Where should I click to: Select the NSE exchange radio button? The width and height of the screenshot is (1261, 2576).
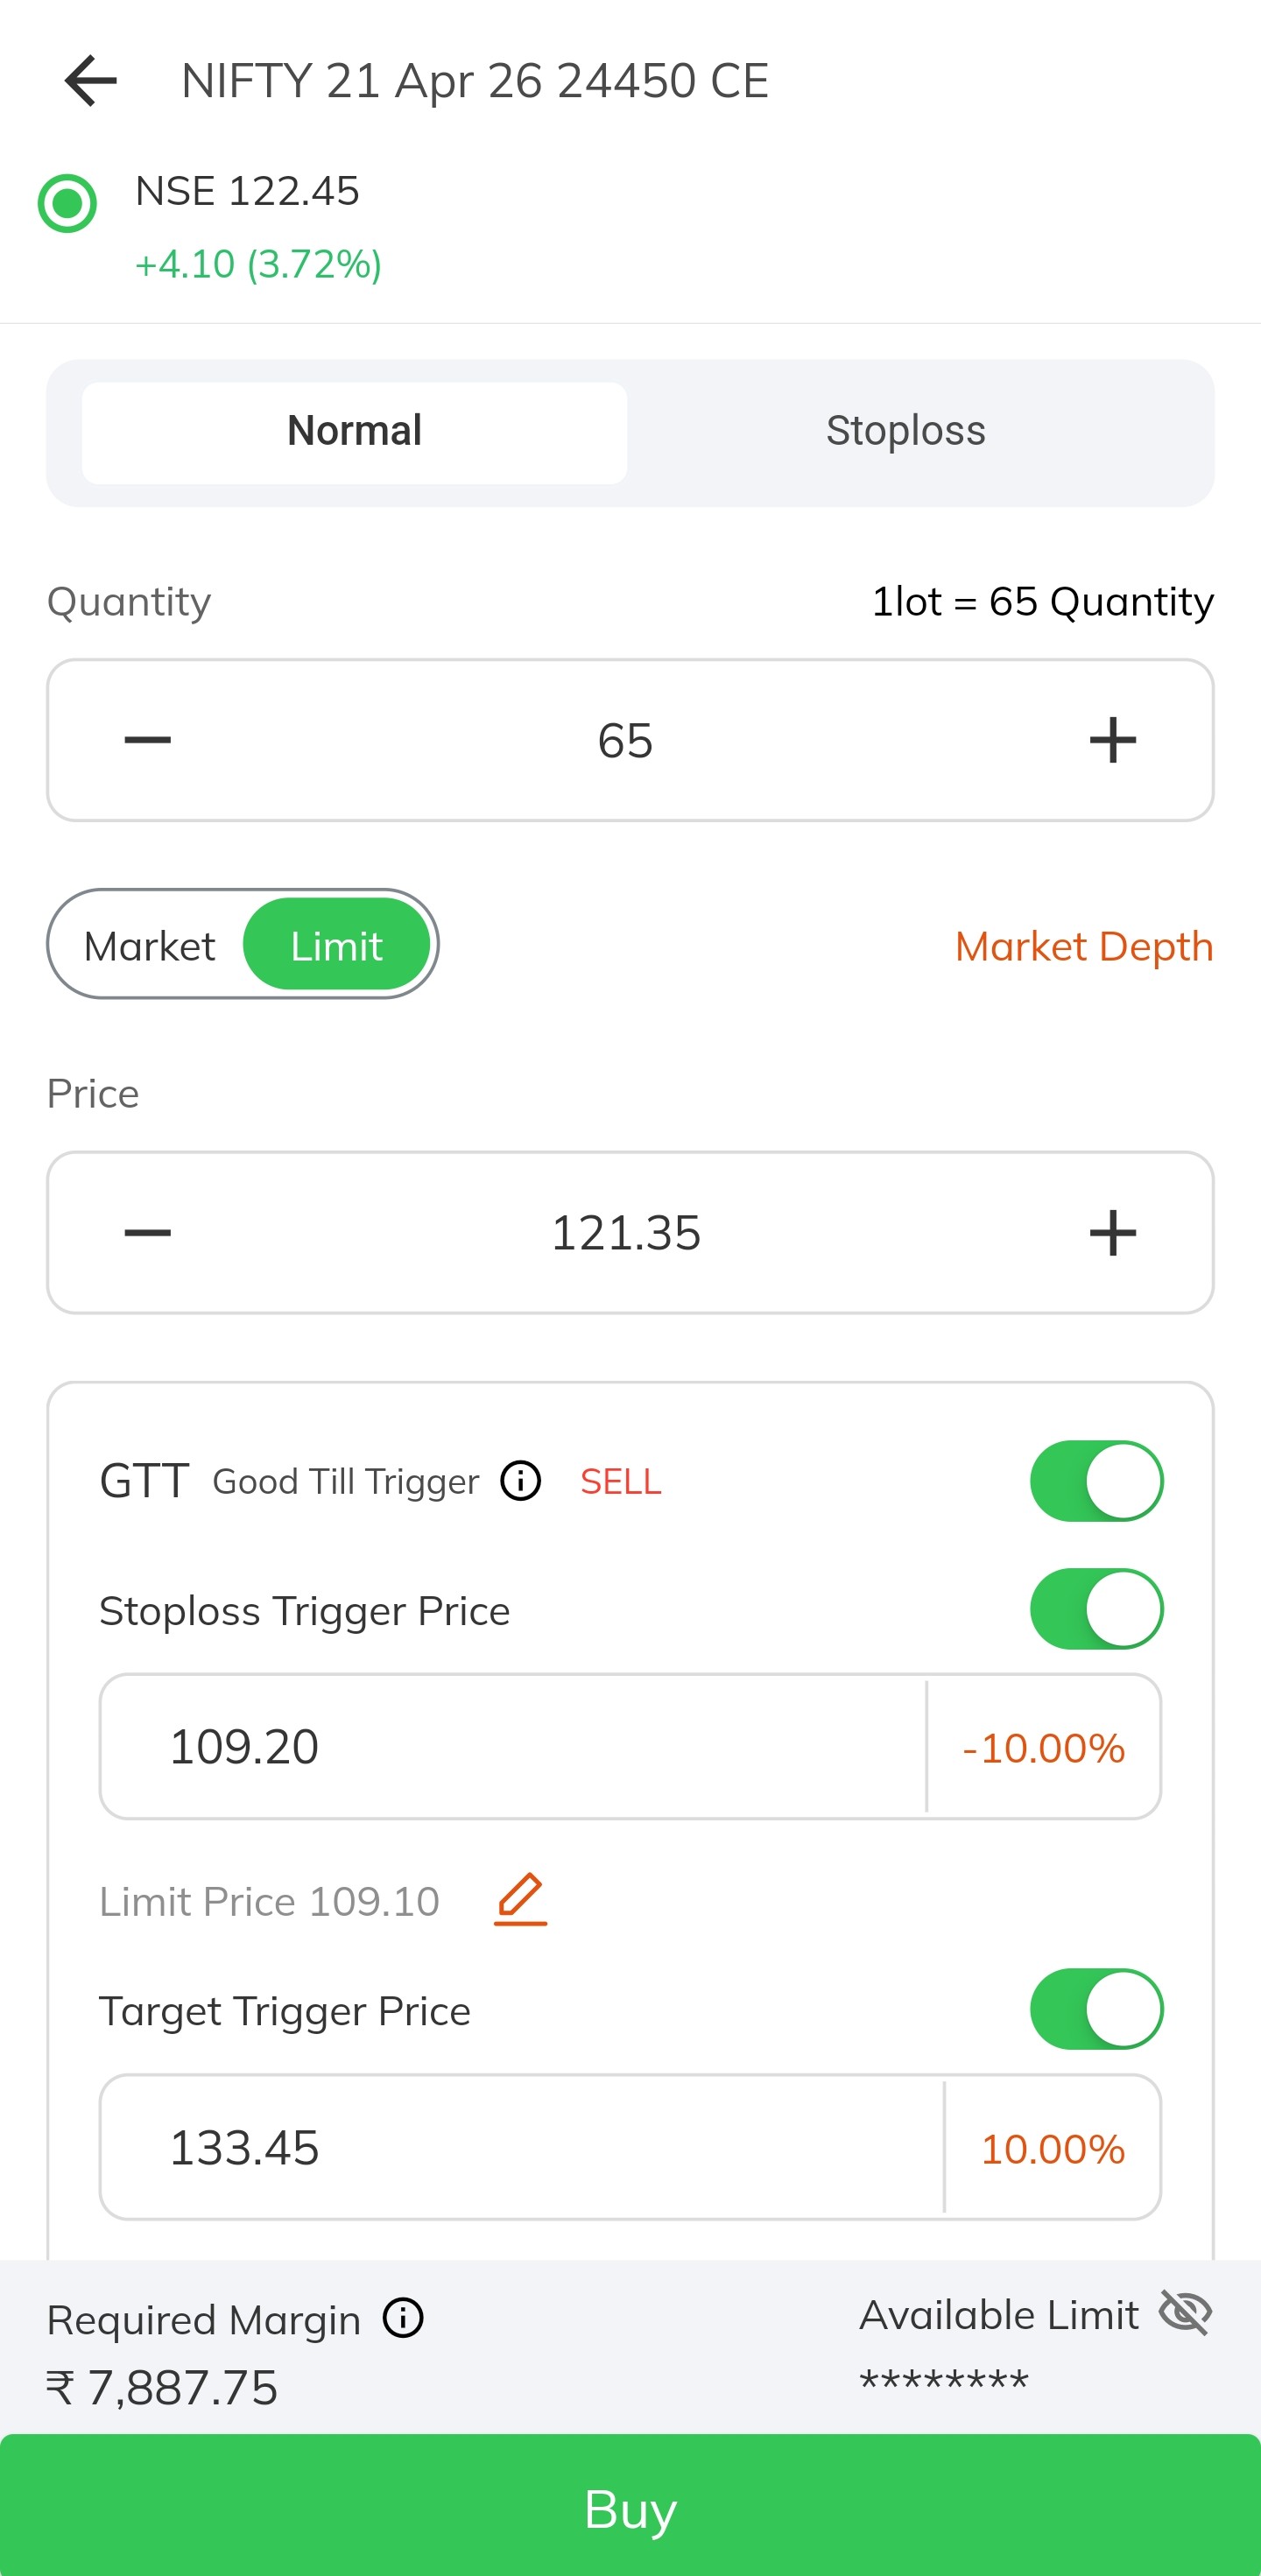67,203
